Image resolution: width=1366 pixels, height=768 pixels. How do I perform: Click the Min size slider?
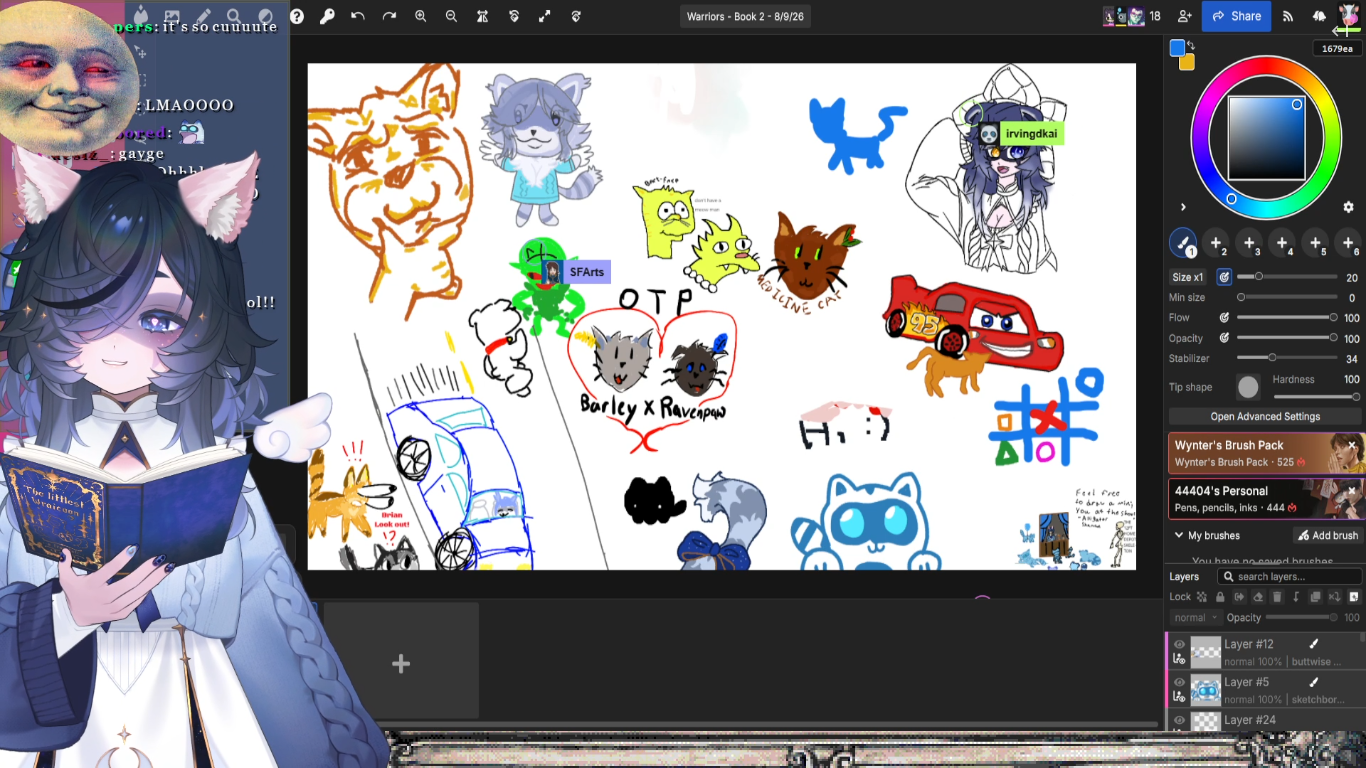point(1285,298)
